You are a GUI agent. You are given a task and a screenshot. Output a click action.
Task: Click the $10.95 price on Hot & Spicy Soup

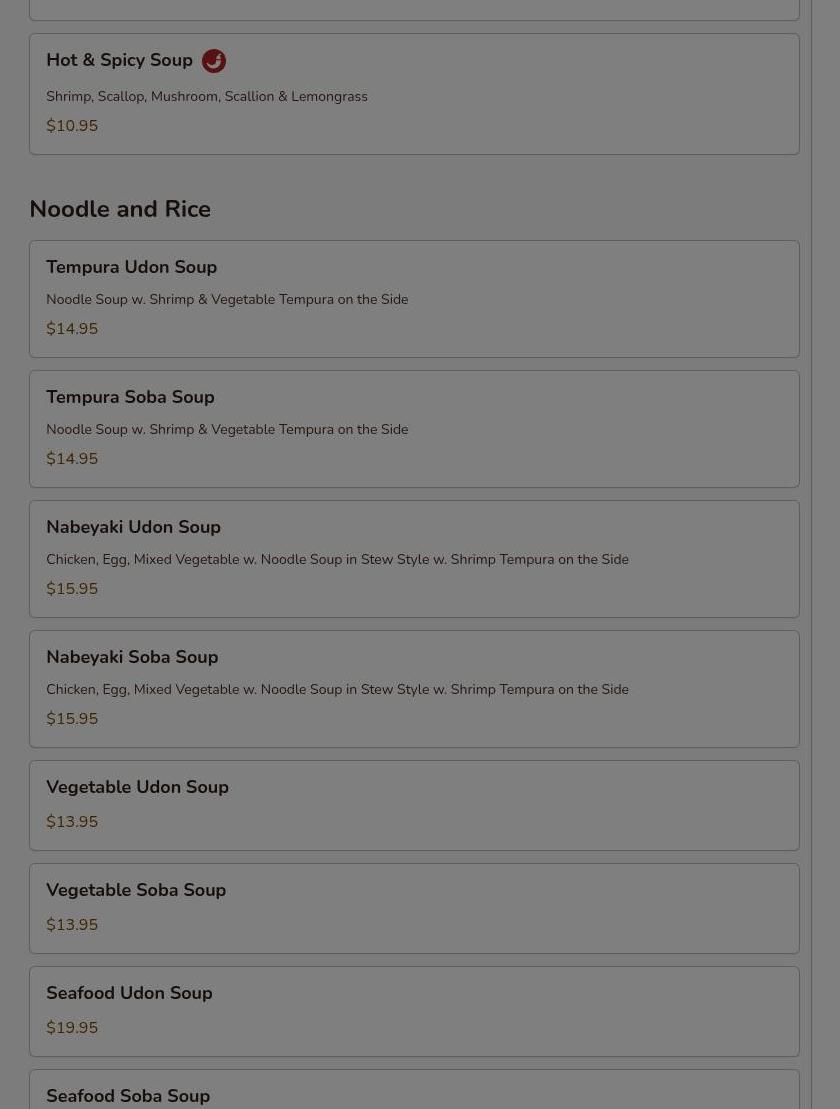72,126
